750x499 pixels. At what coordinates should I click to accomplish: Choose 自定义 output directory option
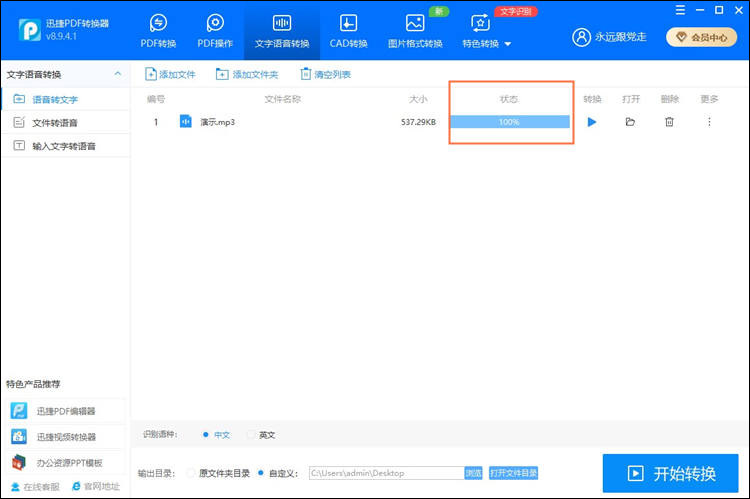[278, 473]
